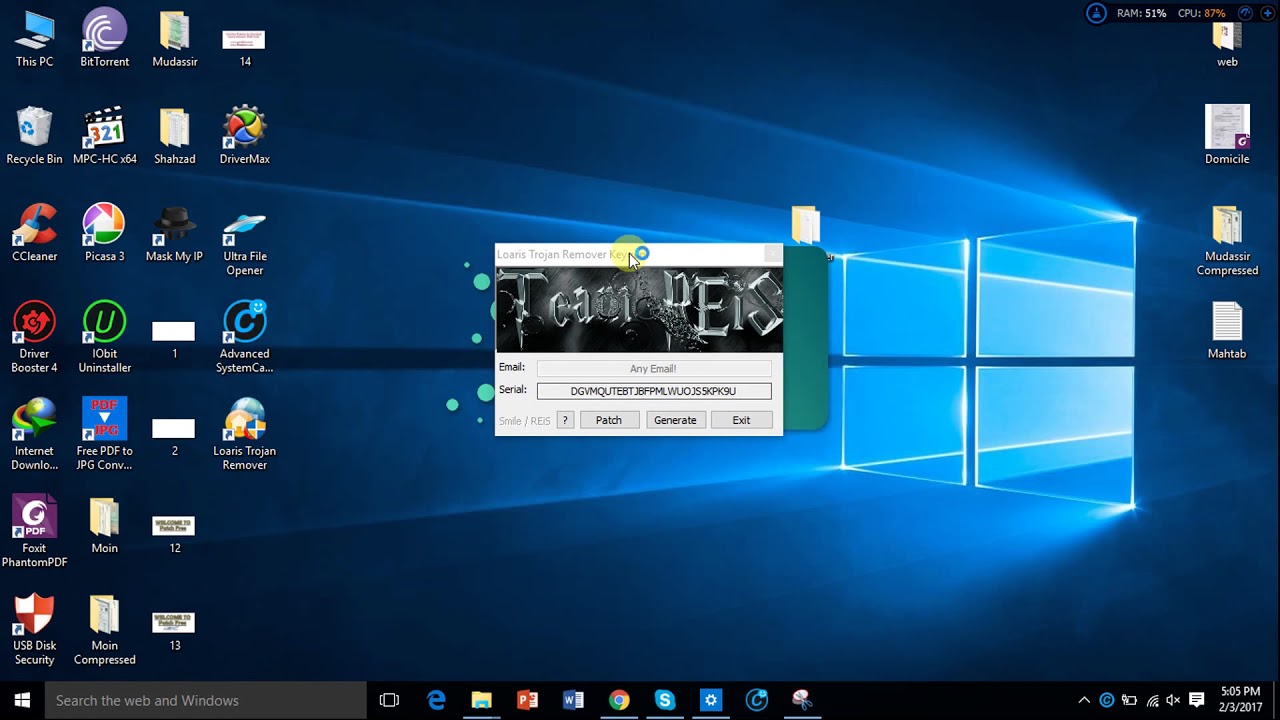Launch BitTorrent from the desktop
The width and height of the screenshot is (1280, 720).
[104, 40]
